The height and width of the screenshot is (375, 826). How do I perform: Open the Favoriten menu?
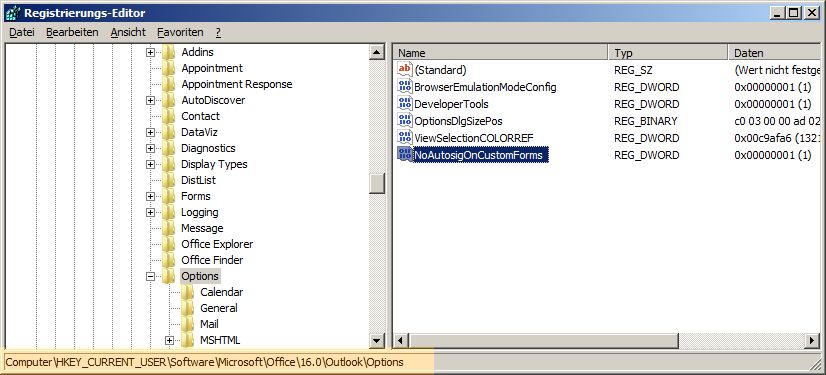[180, 32]
